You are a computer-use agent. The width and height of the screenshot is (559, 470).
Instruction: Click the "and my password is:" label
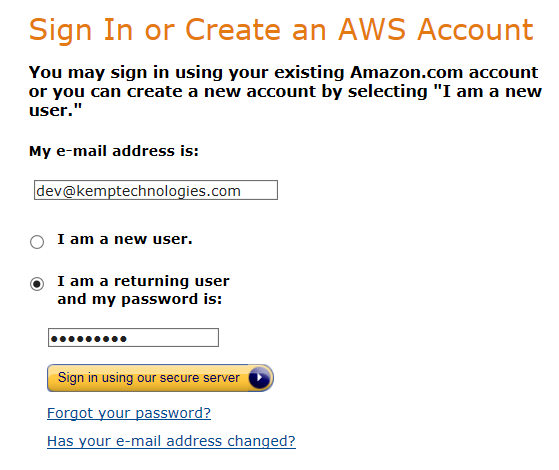point(140,299)
